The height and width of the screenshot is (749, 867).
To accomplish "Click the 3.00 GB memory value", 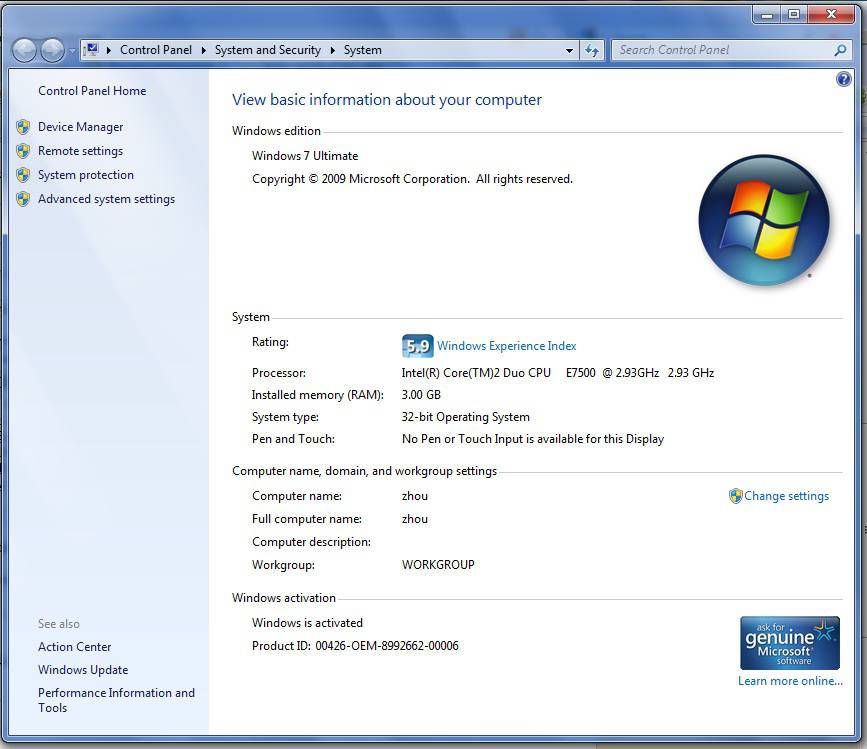I will [421, 395].
